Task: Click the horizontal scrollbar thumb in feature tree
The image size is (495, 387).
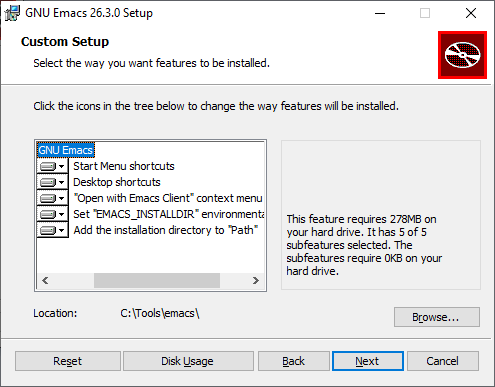Action: point(157,280)
